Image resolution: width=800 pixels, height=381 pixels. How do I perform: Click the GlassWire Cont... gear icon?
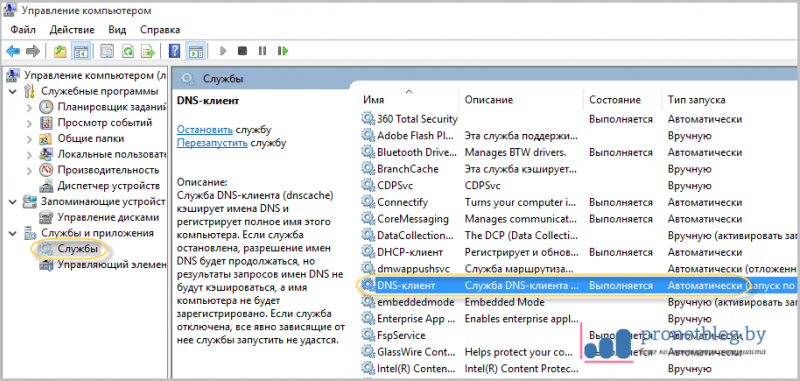[368, 352]
